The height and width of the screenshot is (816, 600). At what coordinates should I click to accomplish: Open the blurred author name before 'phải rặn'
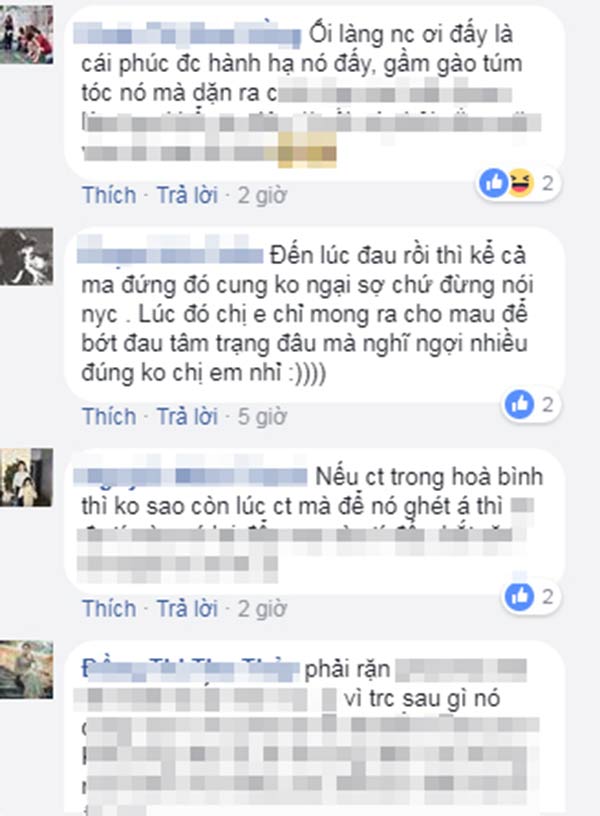click(x=190, y=668)
